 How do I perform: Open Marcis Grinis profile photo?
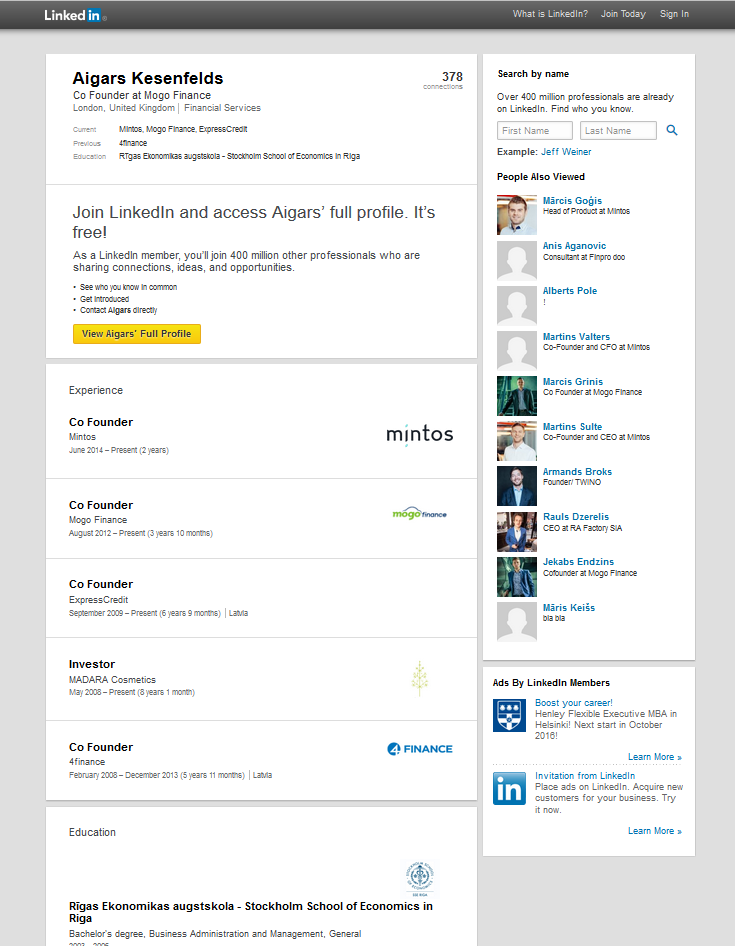517,396
